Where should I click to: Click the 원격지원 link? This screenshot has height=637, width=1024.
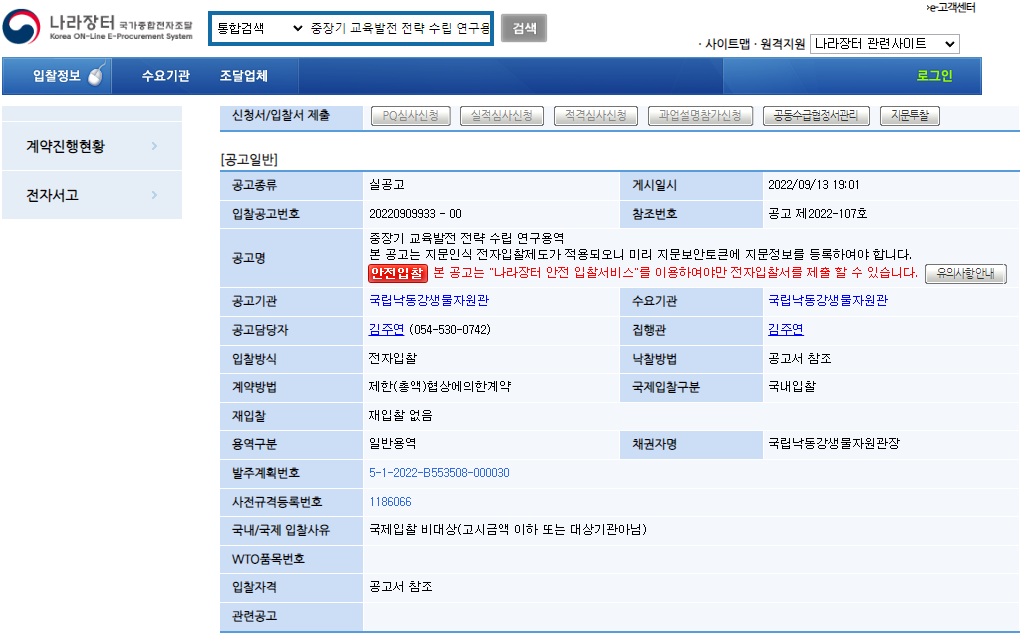click(x=782, y=44)
